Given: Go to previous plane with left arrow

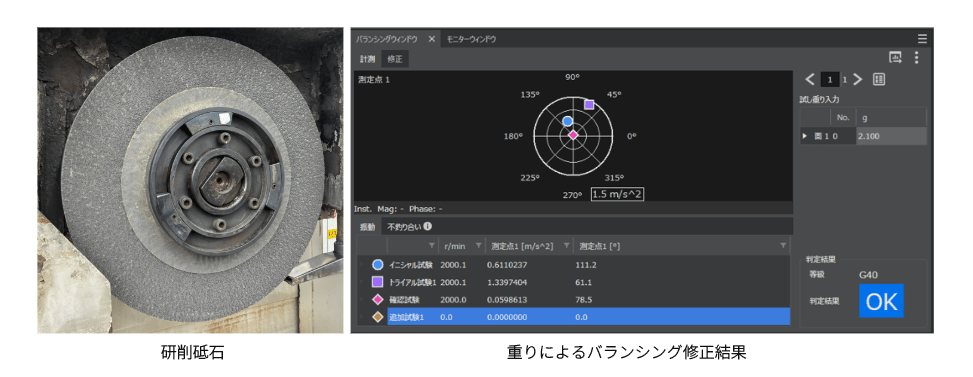Looking at the screenshot, I should (810, 79).
